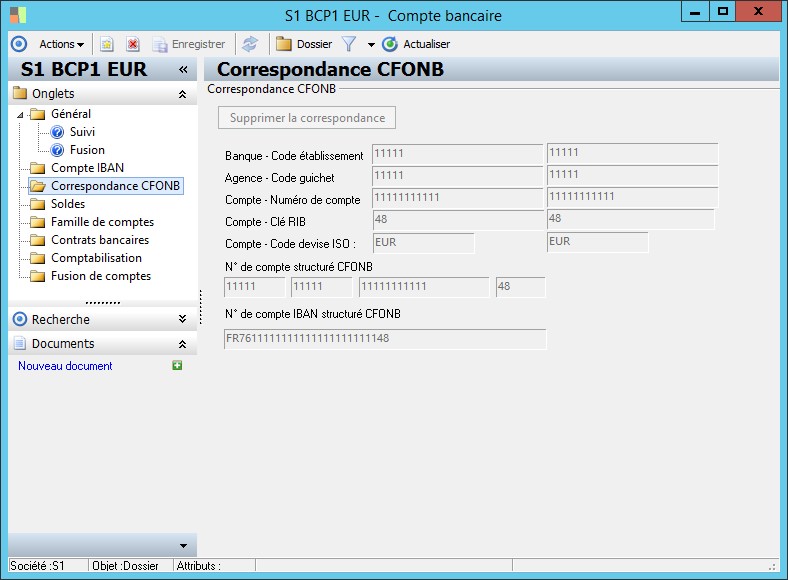Image resolution: width=788 pixels, height=580 pixels.
Task: Click the two-arrows sync toolbar icon
Action: [250, 44]
